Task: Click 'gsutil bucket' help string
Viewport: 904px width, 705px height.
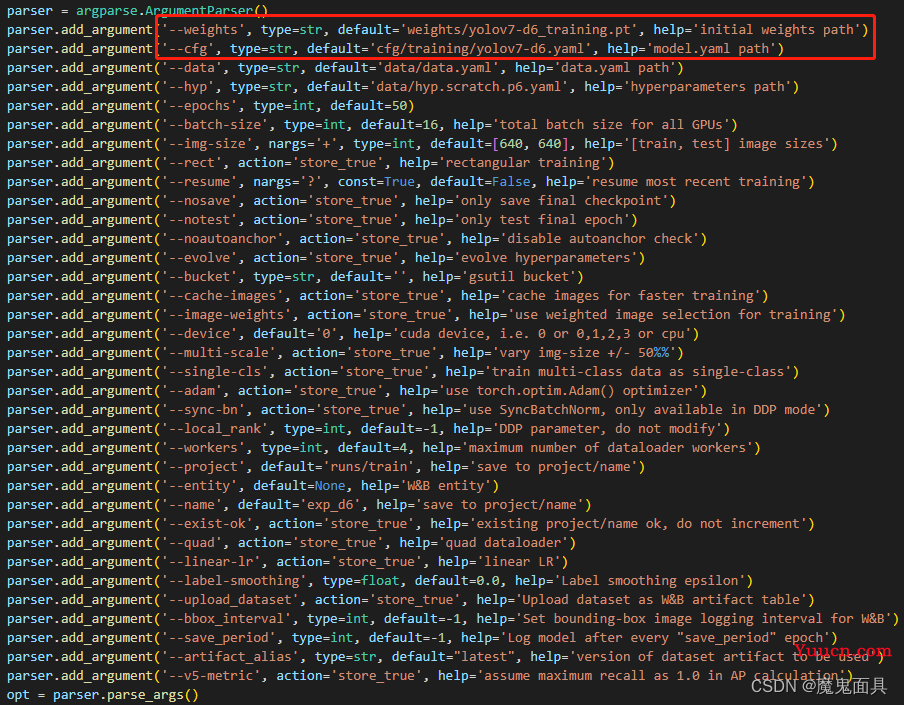Action: pos(519,277)
